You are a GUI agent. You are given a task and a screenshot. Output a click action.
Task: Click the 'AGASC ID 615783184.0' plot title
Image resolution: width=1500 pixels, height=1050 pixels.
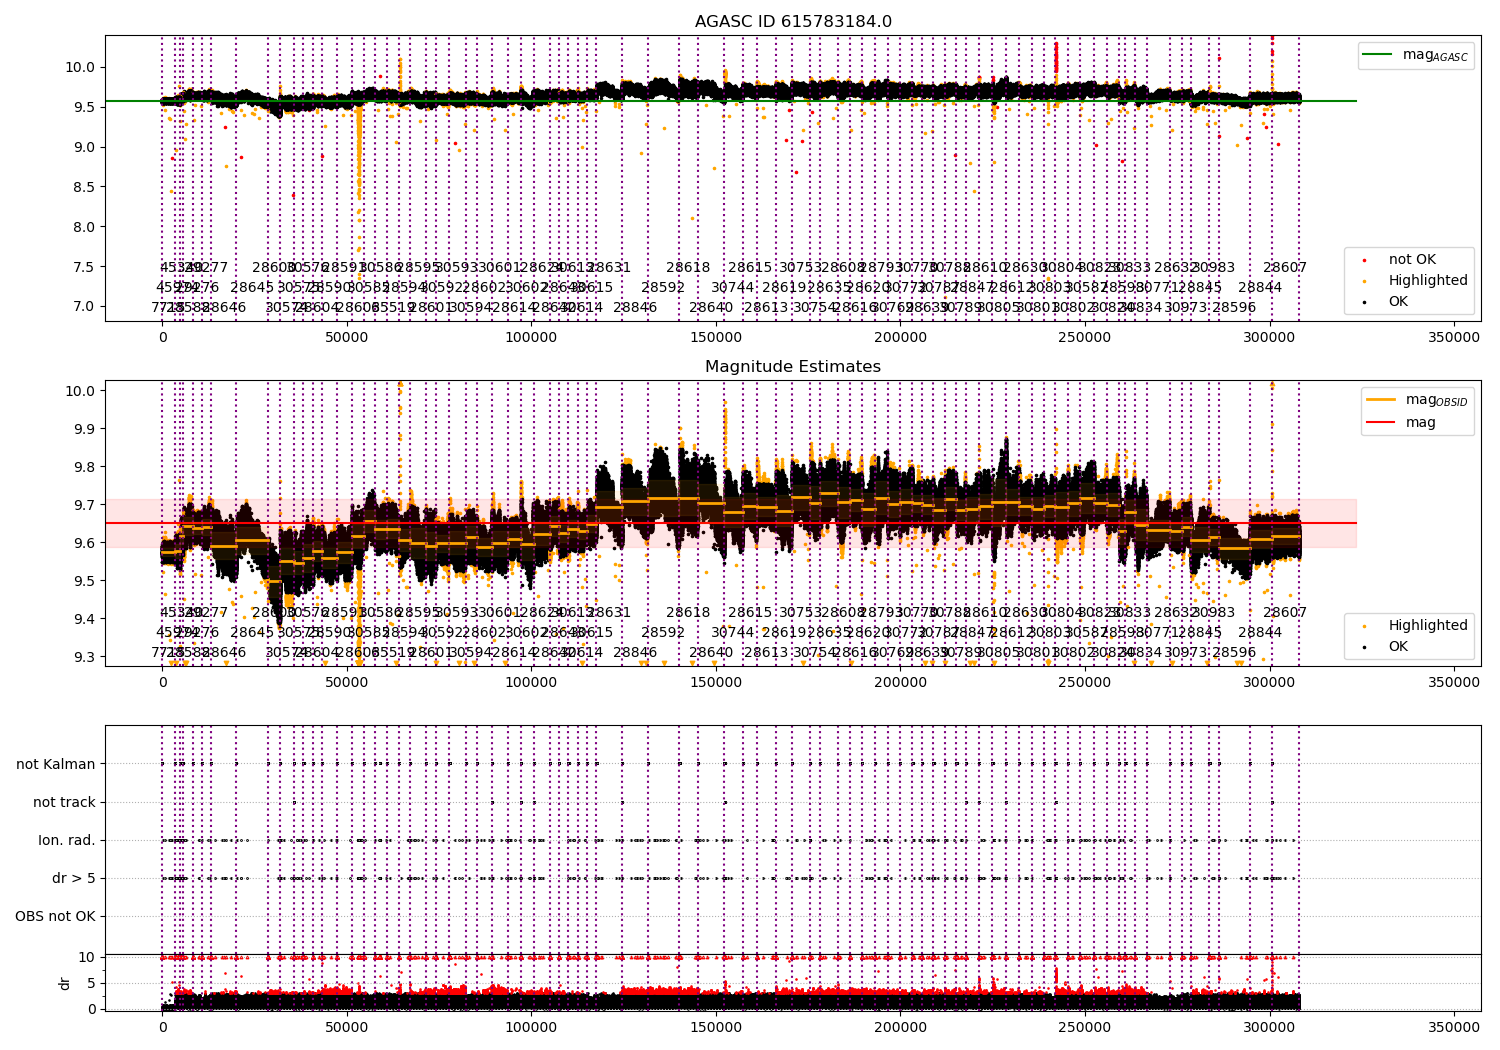point(793,22)
